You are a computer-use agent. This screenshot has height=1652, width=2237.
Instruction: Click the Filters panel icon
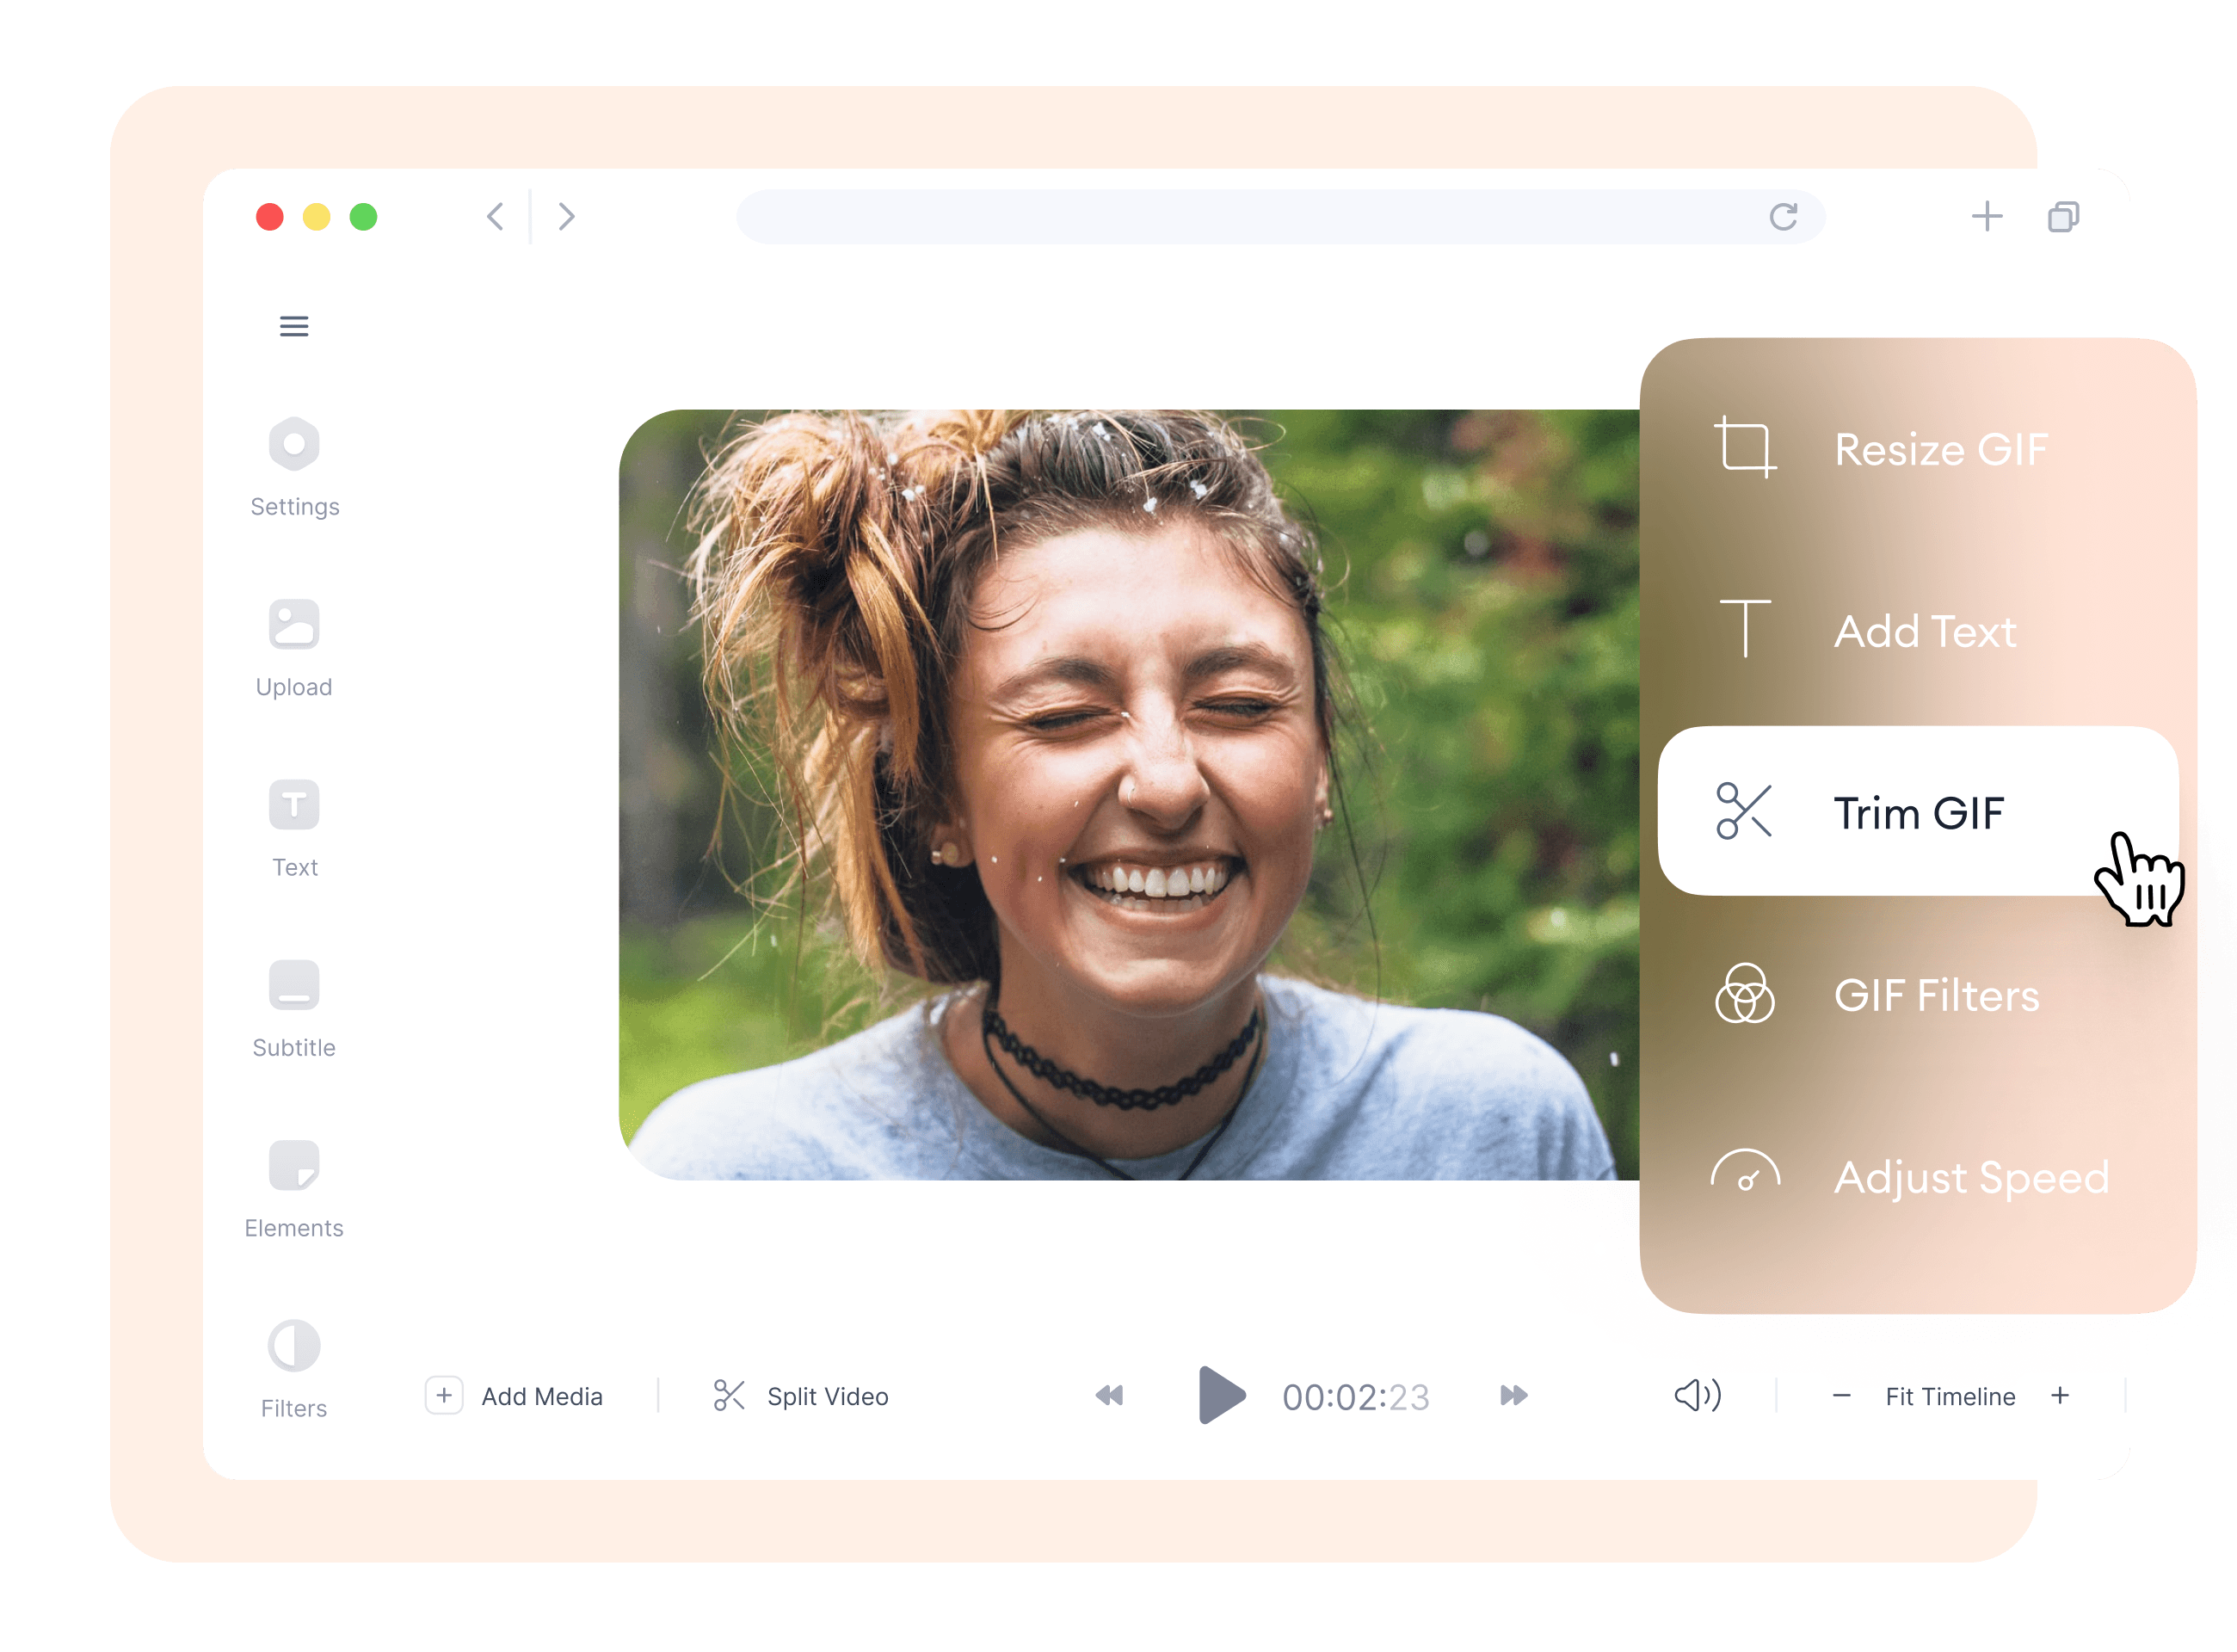click(295, 1347)
